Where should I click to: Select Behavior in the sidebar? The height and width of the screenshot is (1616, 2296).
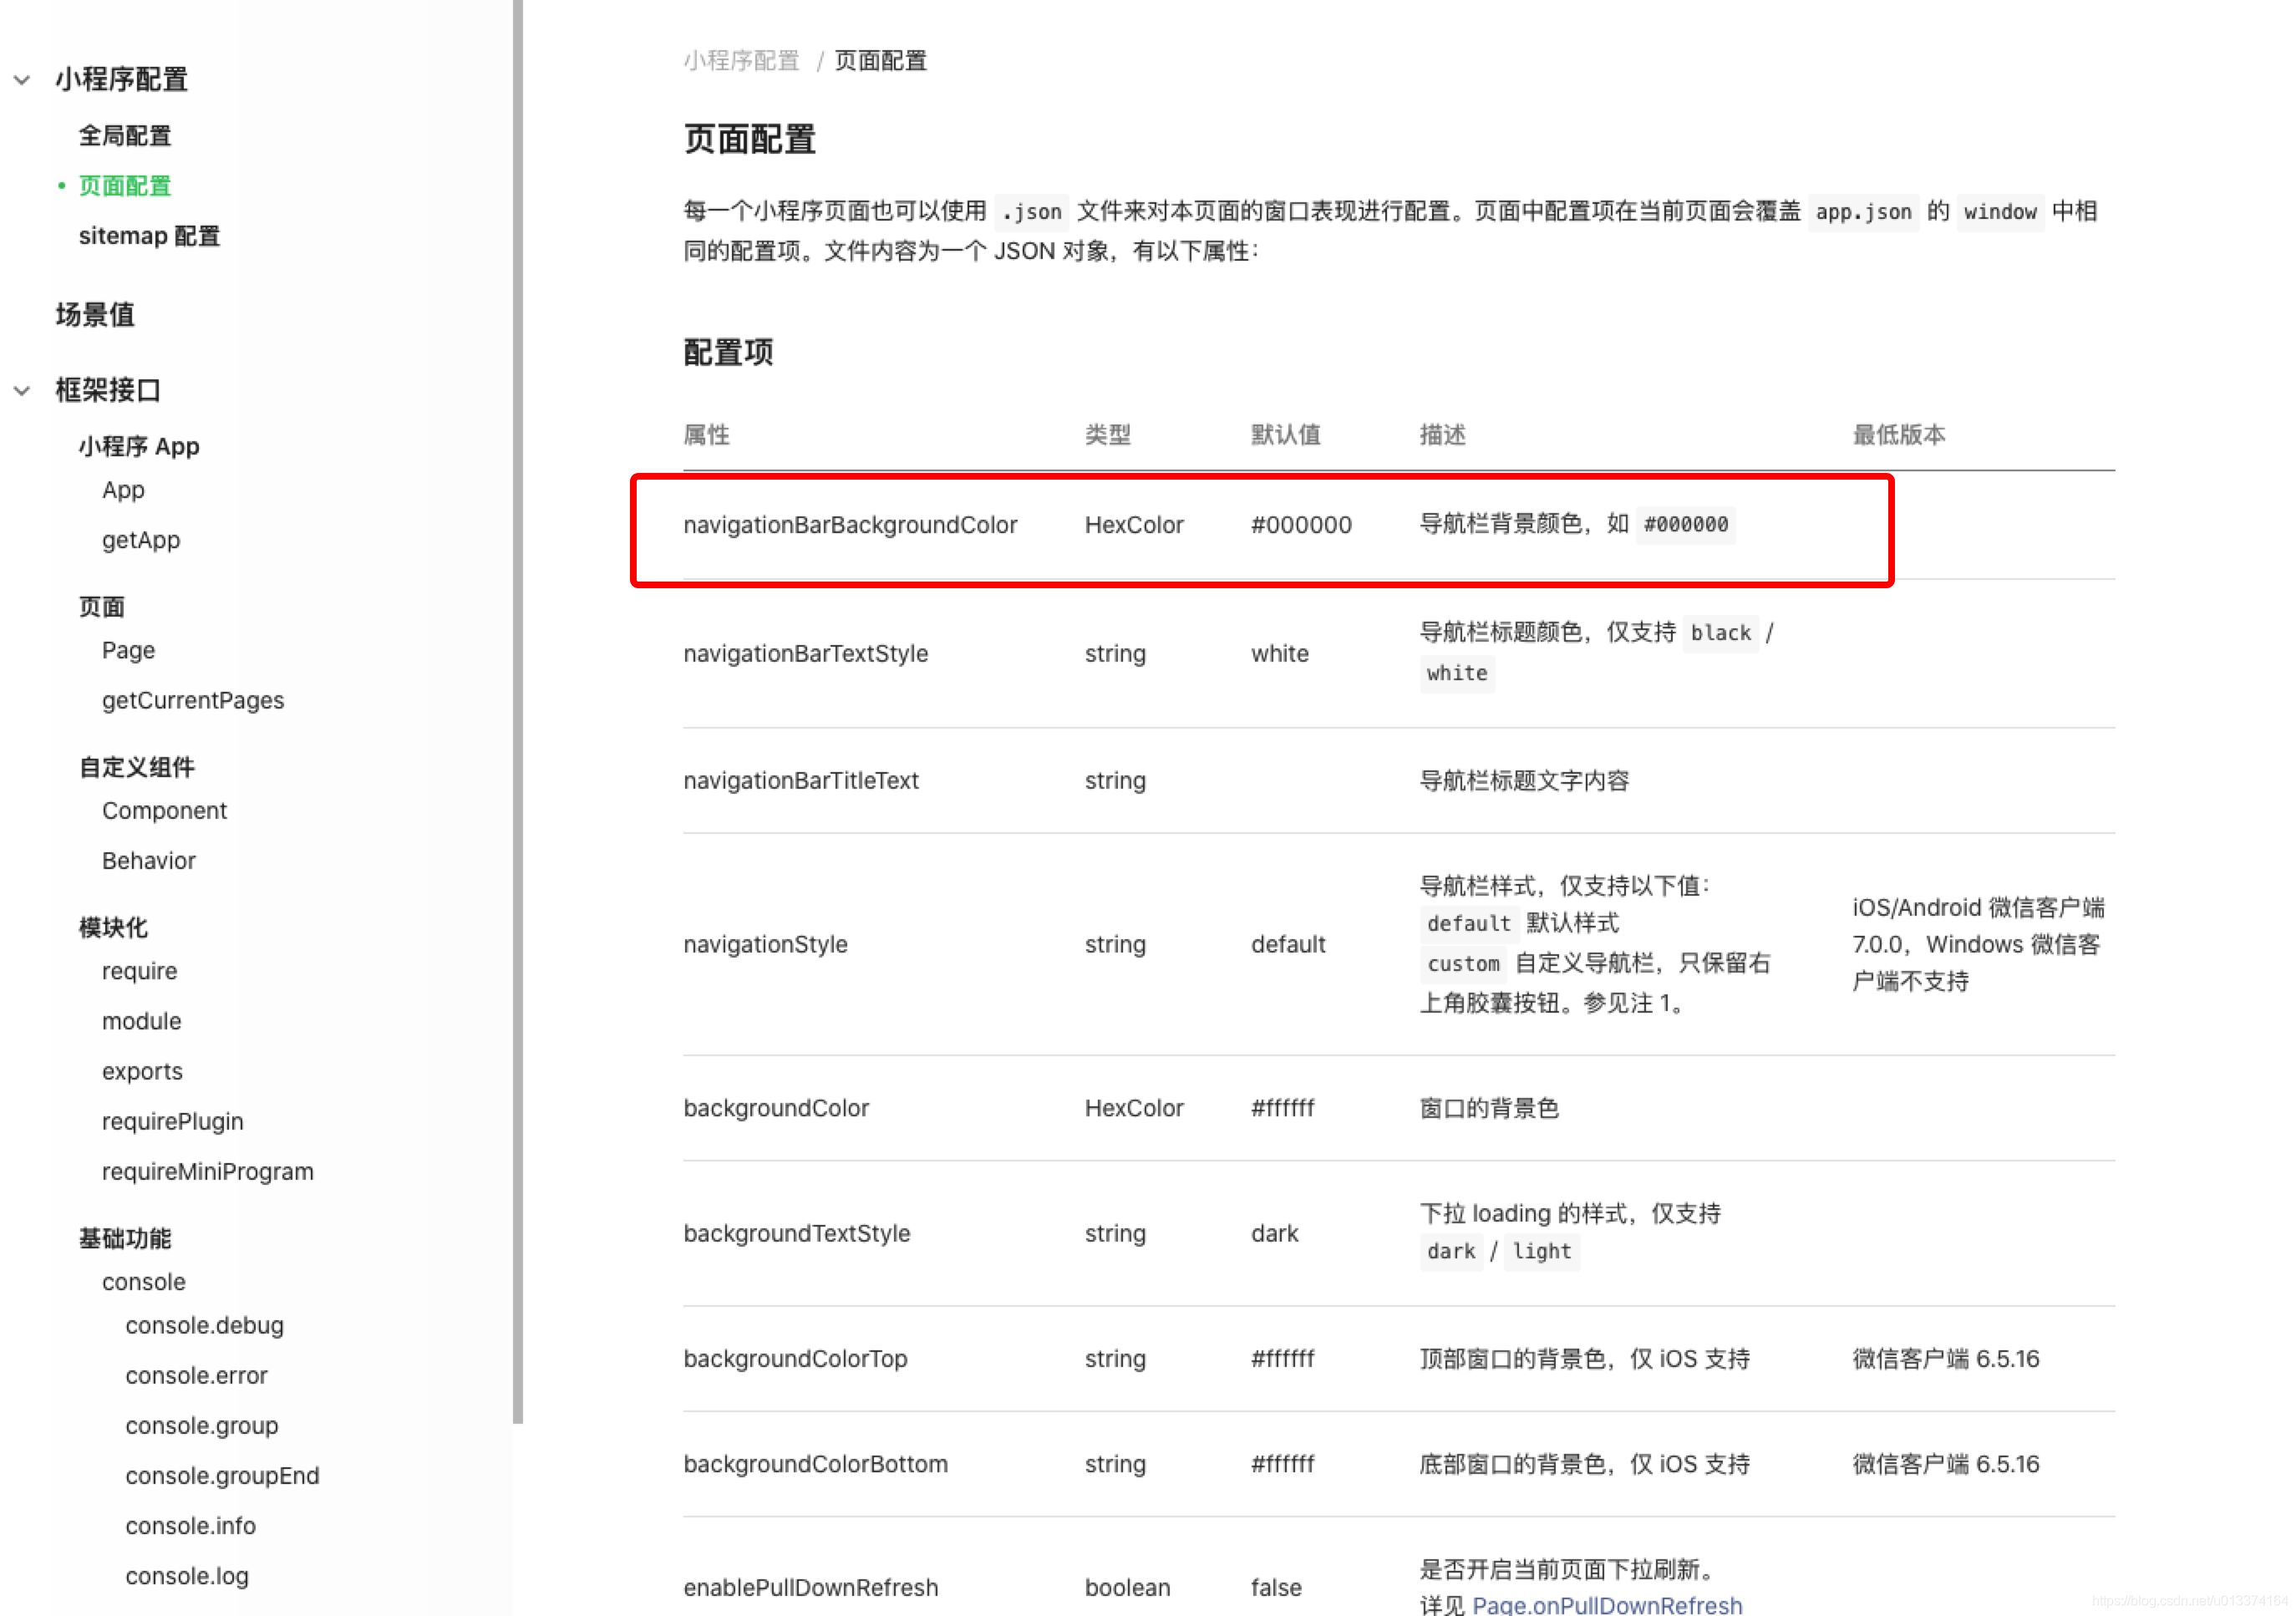click(149, 860)
